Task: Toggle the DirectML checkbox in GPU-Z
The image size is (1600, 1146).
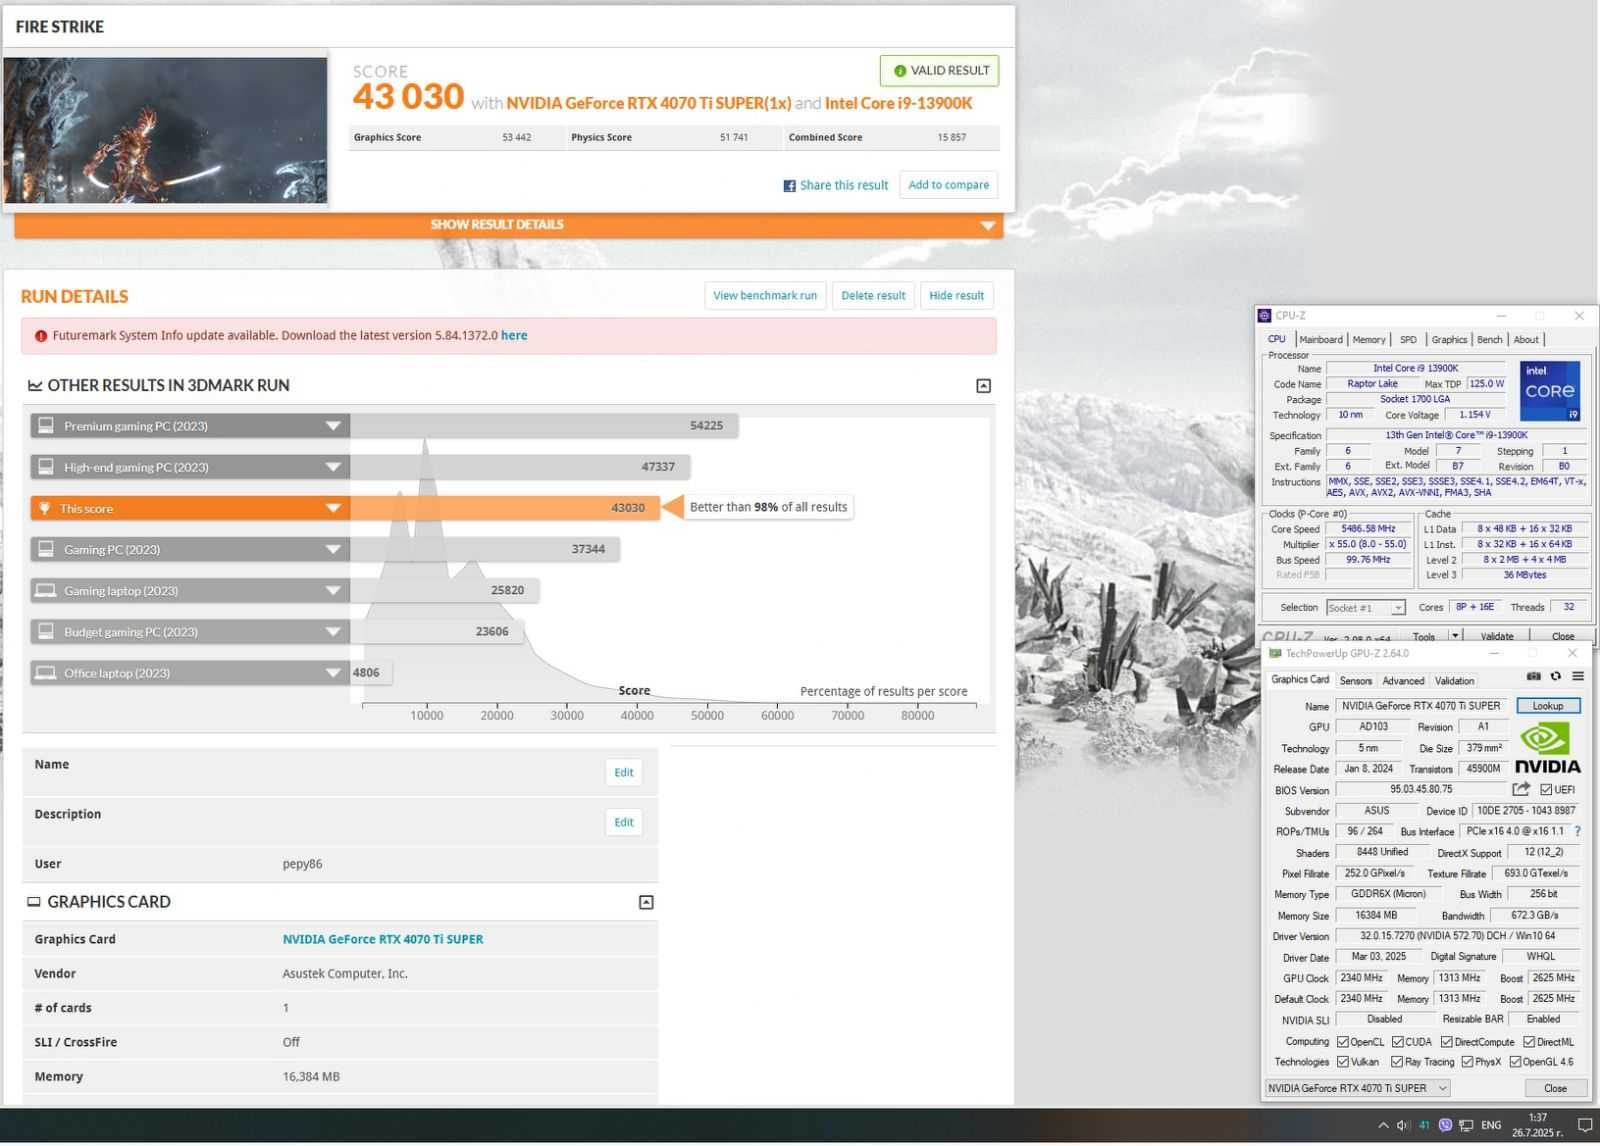Action: [1529, 1042]
